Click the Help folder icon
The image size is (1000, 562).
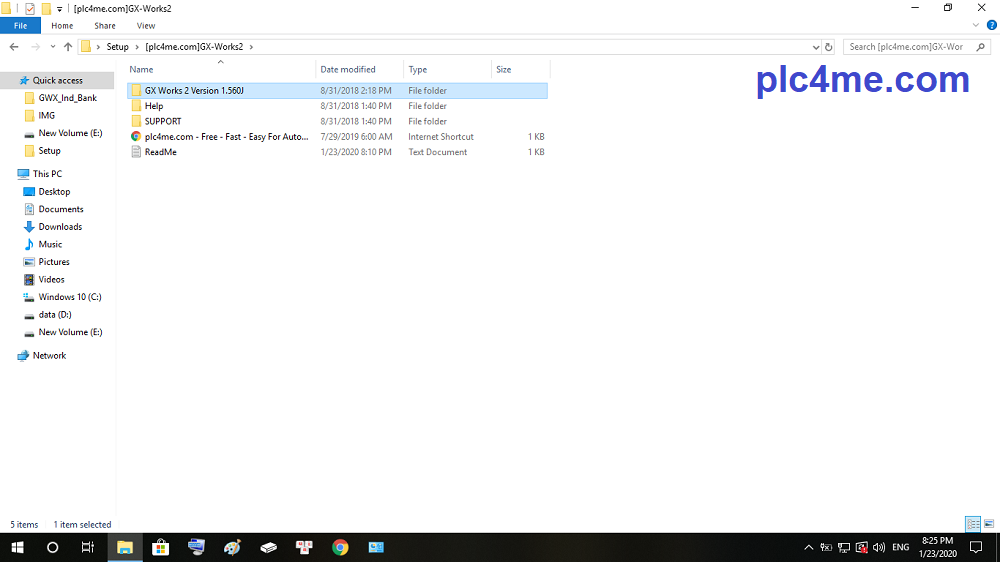point(136,106)
